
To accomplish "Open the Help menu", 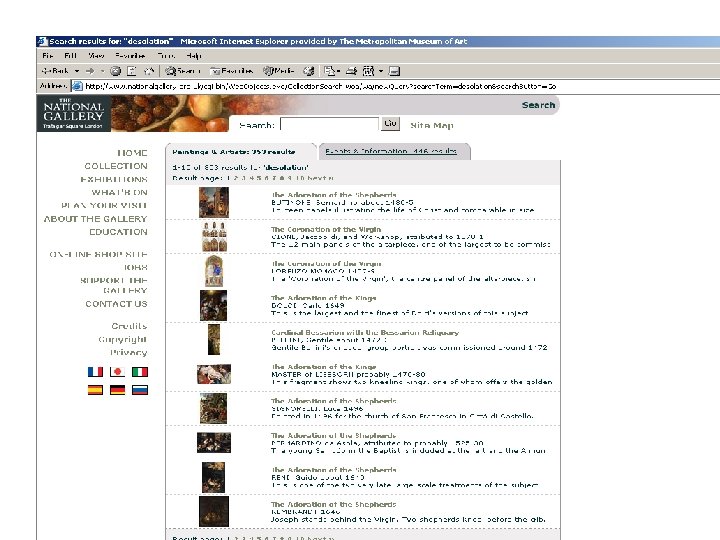I will [x=194, y=56].
